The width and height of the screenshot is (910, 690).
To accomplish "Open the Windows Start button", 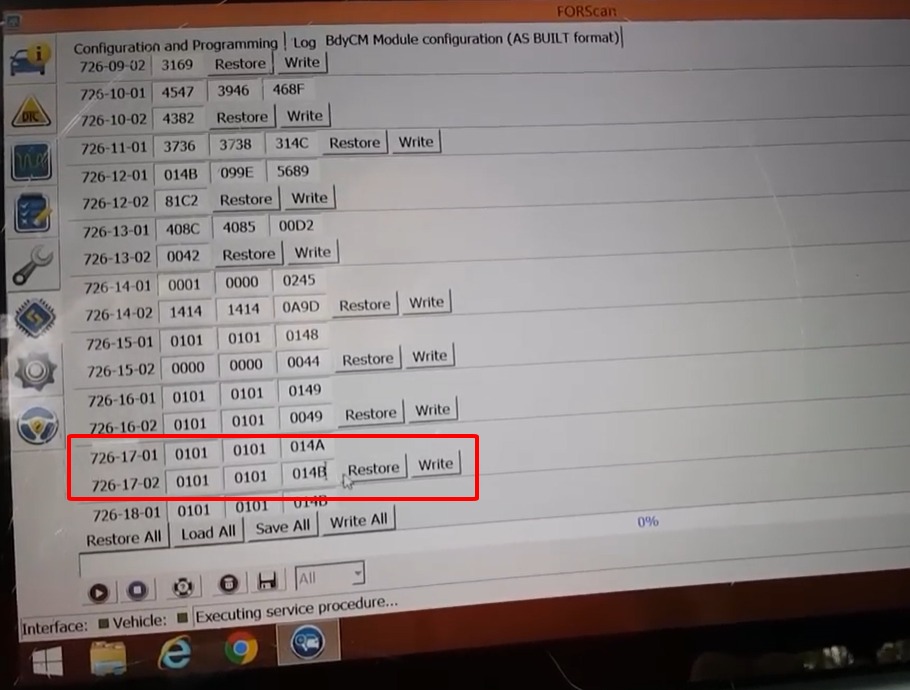I will click(x=48, y=662).
